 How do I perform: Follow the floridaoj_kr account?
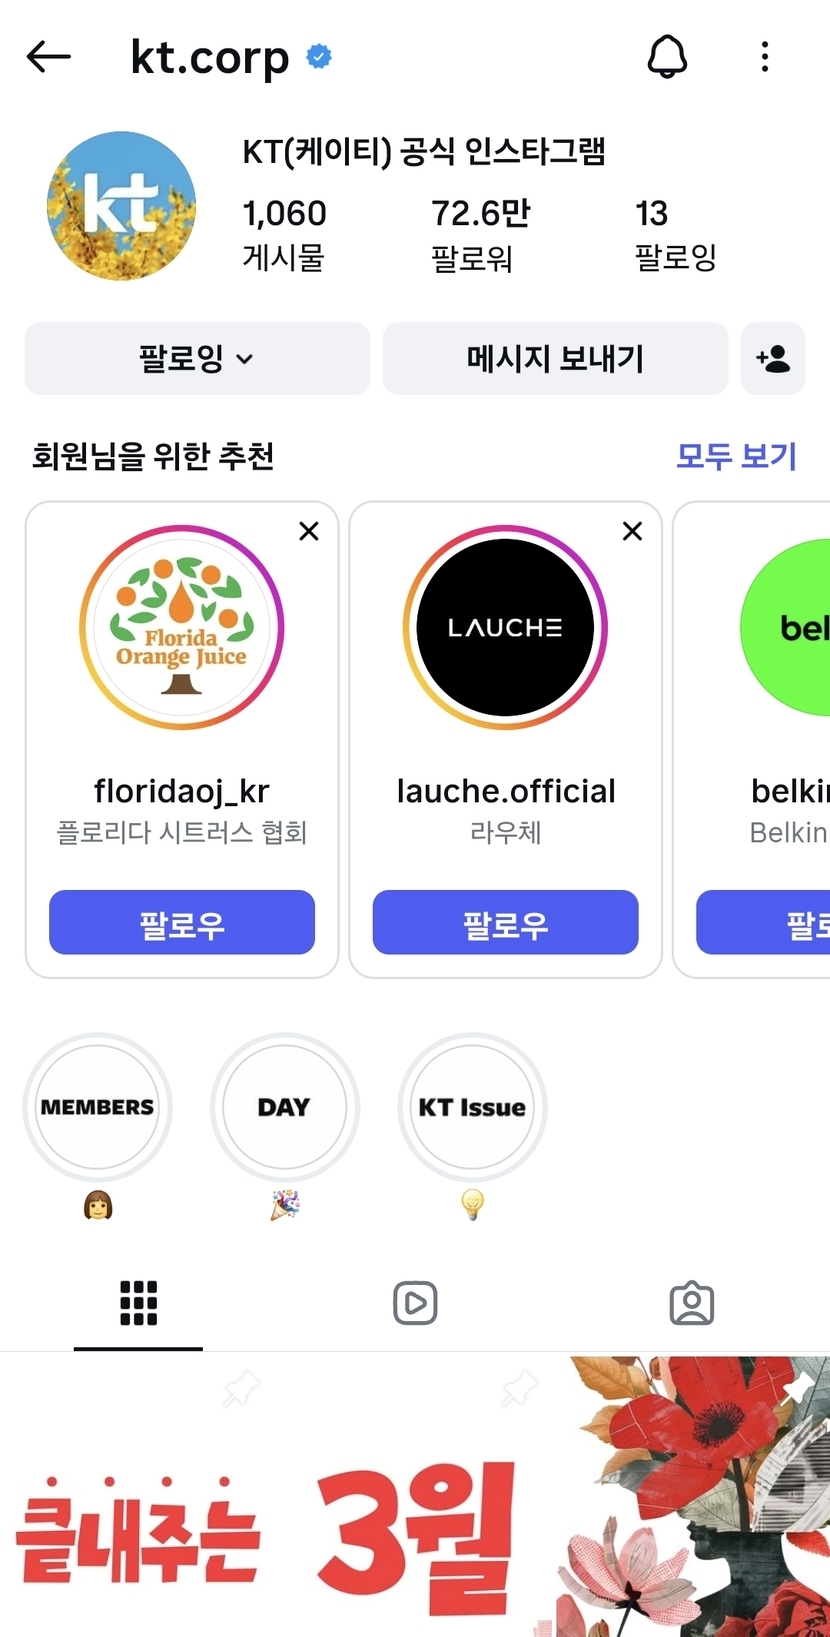coord(182,923)
